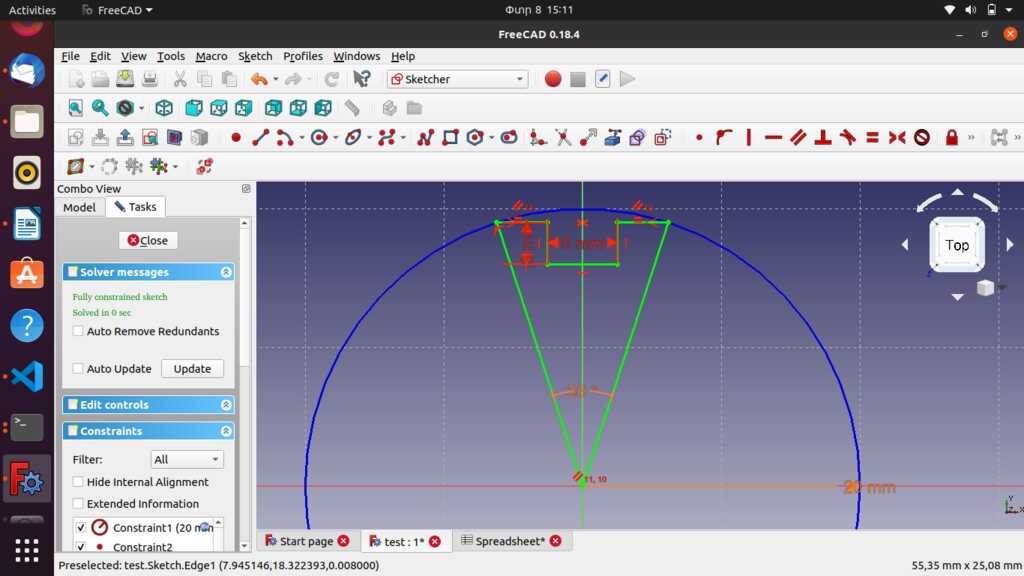
Task: Open the Macro menu
Action: pyautogui.click(x=211, y=56)
